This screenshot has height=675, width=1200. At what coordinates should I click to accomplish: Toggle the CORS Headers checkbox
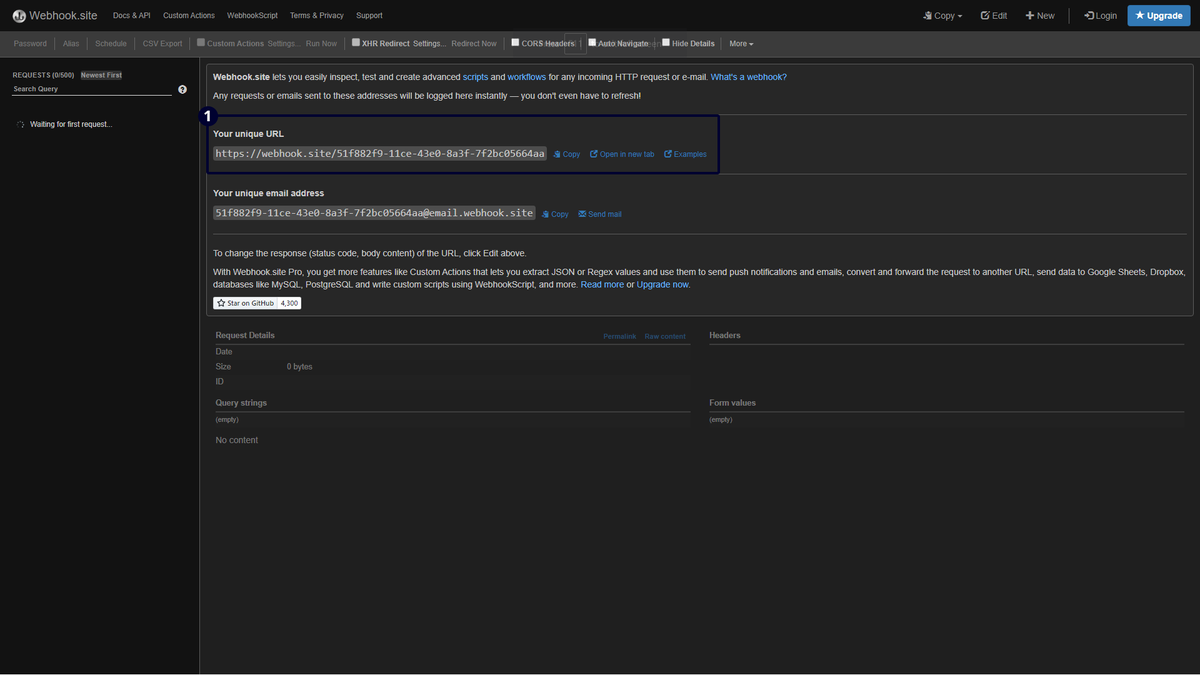[x=515, y=43]
